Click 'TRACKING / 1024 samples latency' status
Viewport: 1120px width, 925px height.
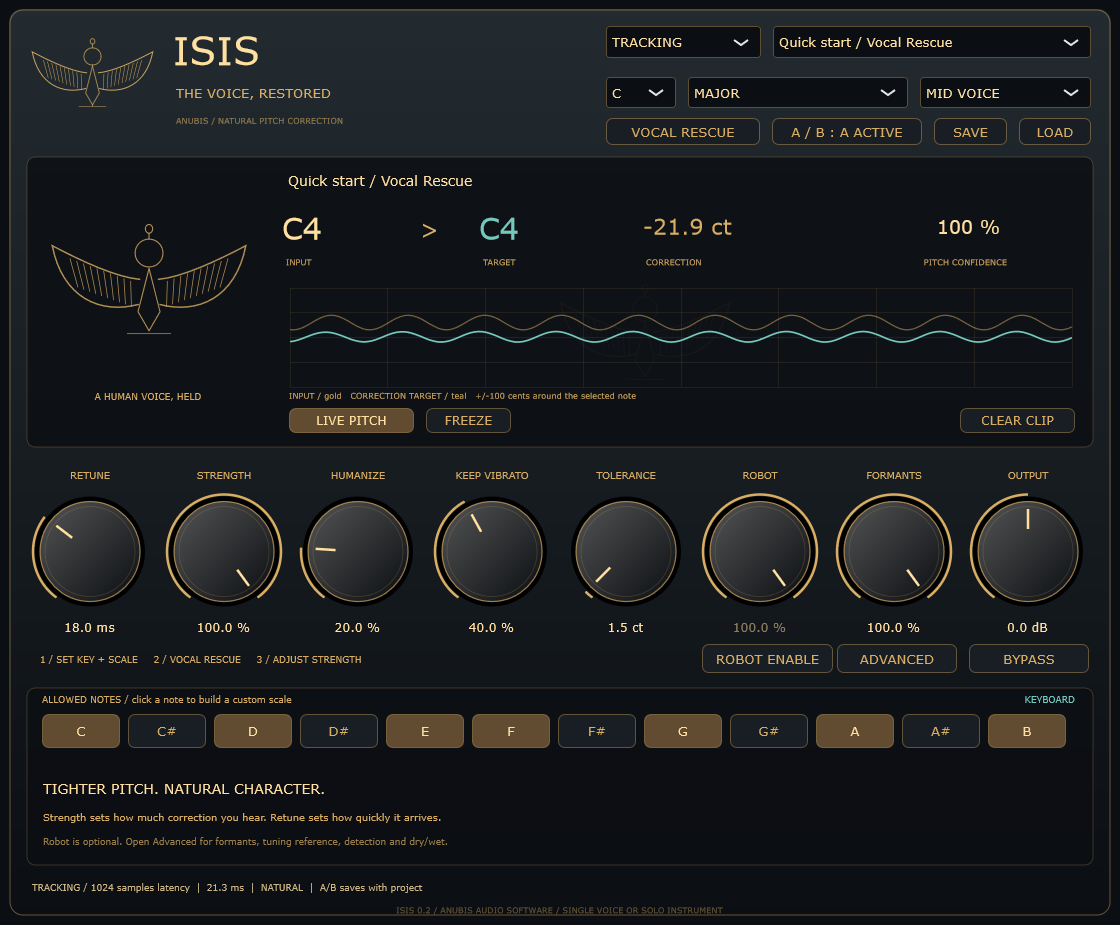point(111,887)
